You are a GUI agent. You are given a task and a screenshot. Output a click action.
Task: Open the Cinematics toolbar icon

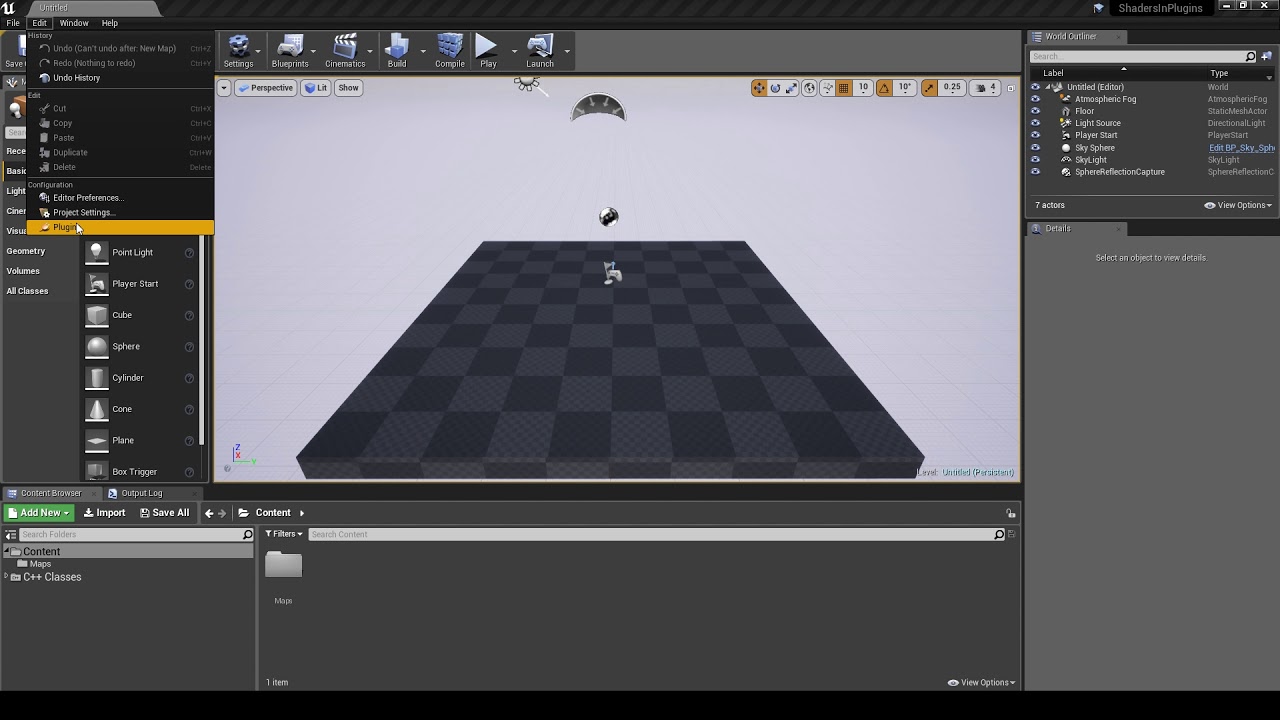click(345, 51)
